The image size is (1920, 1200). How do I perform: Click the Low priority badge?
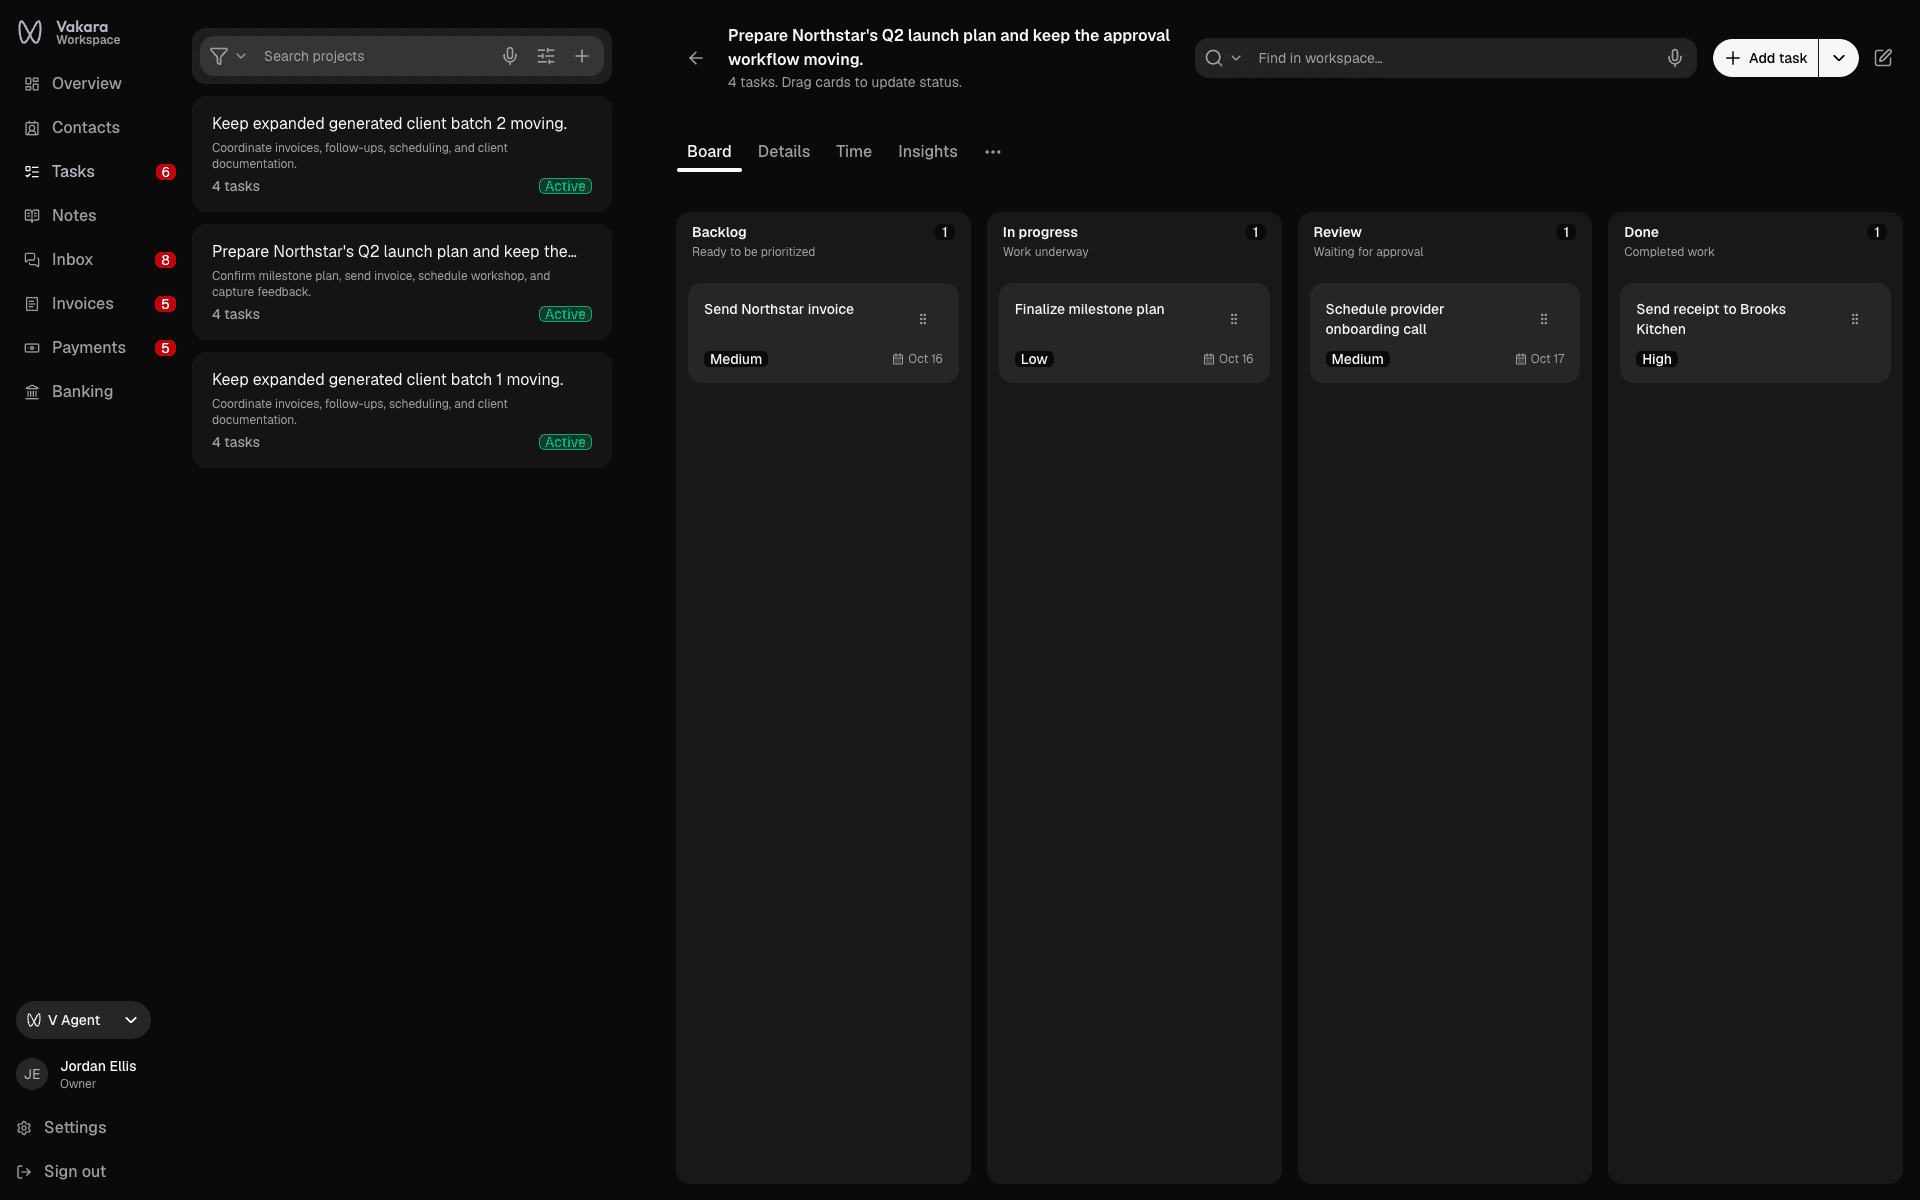point(1034,359)
